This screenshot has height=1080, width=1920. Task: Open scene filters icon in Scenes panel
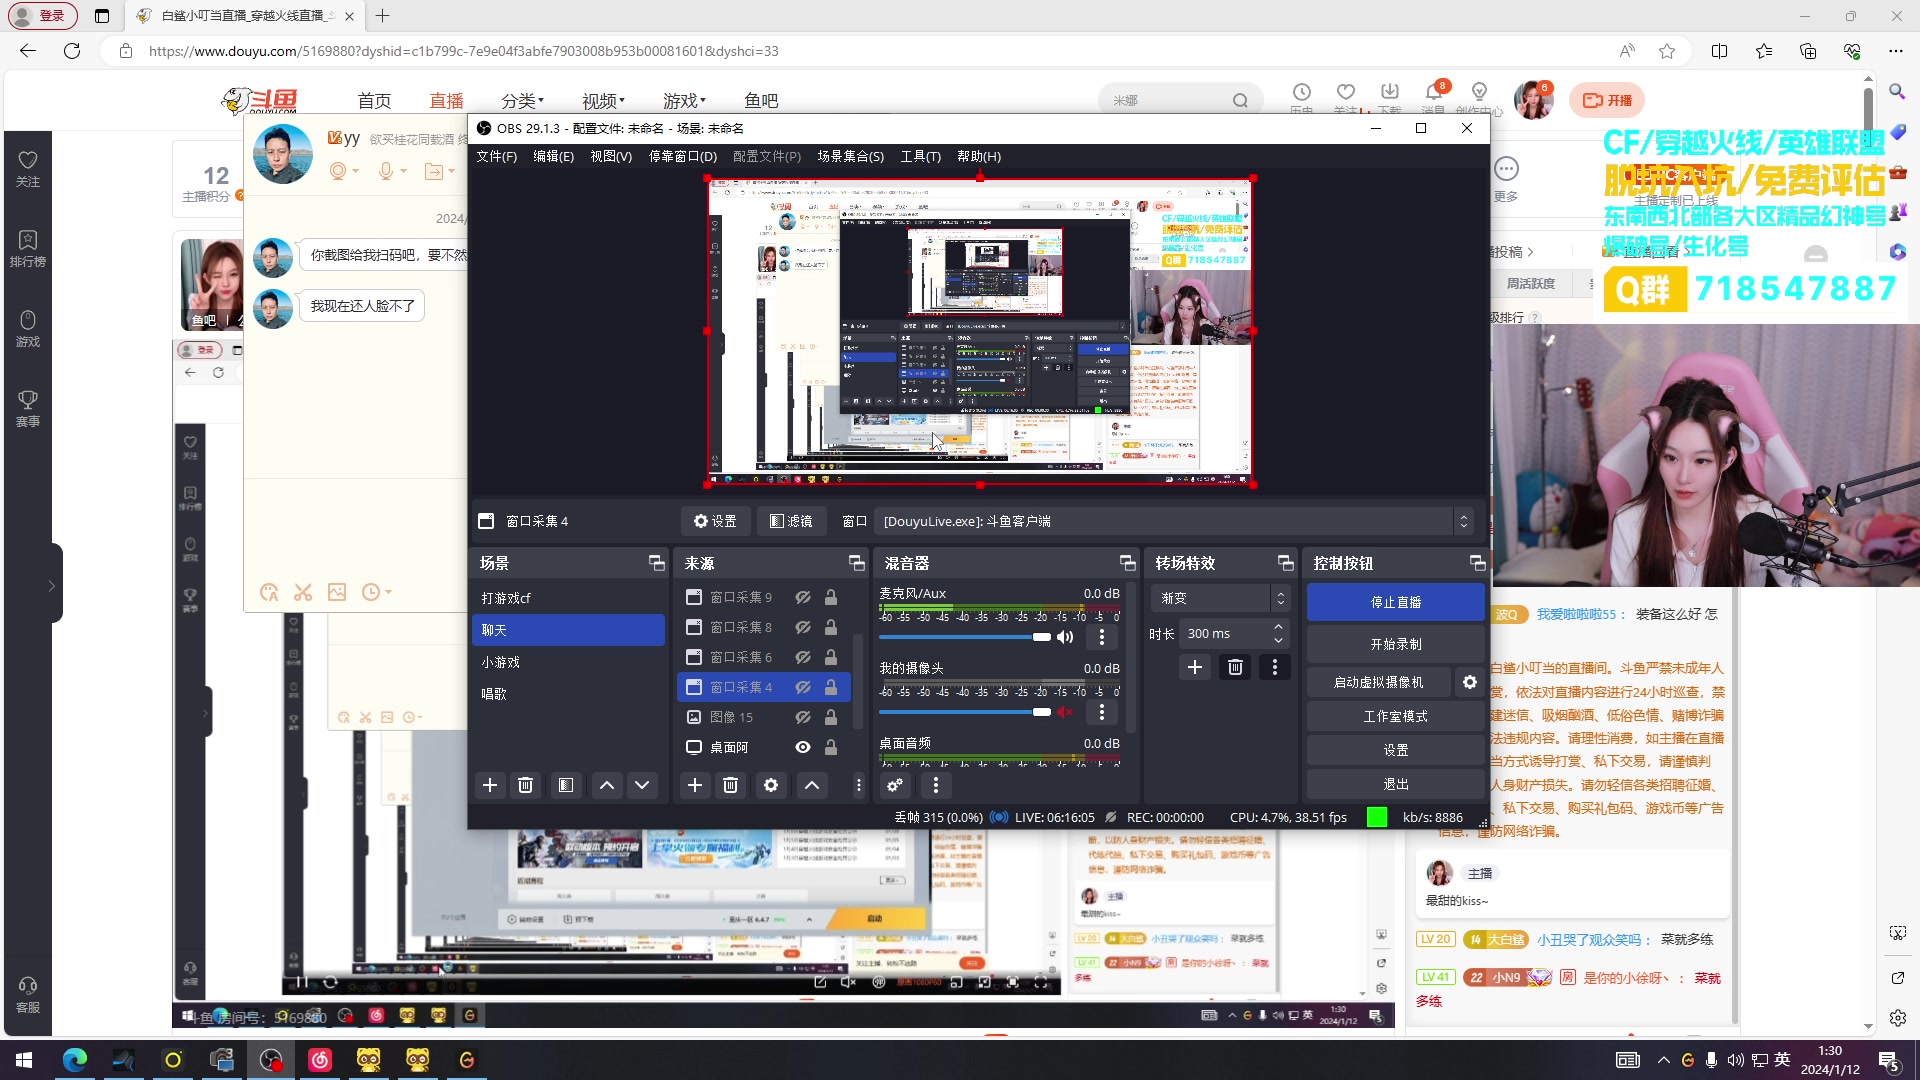(566, 785)
